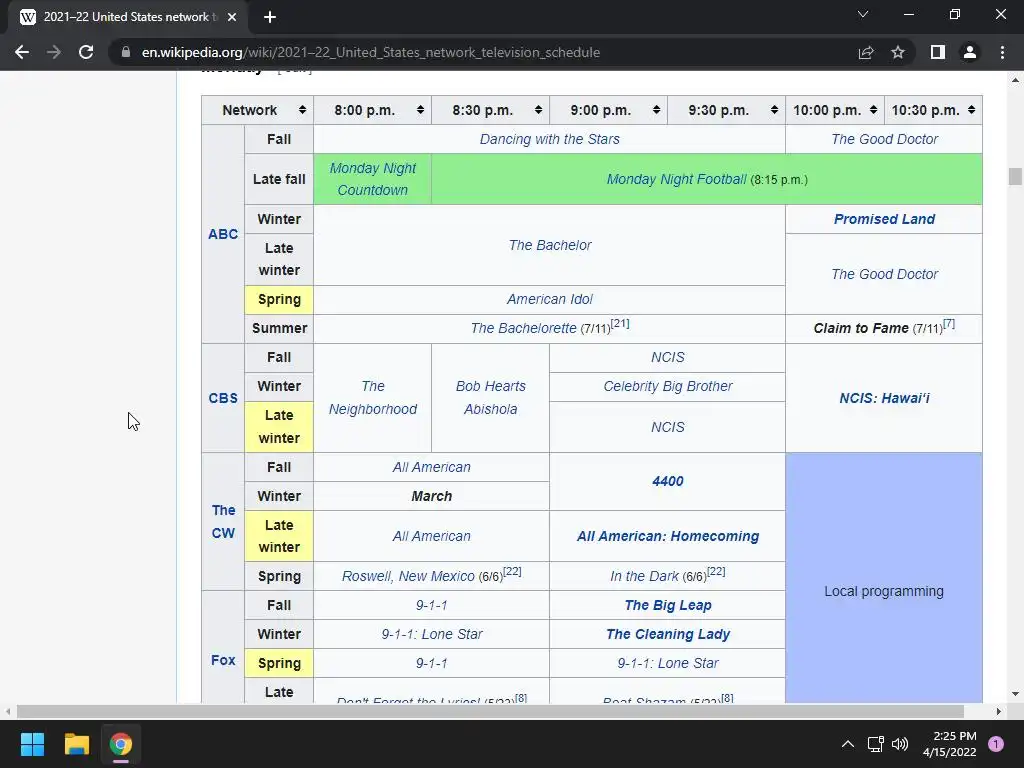Open In the Dark link

pyautogui.click(x=645, y=576)
